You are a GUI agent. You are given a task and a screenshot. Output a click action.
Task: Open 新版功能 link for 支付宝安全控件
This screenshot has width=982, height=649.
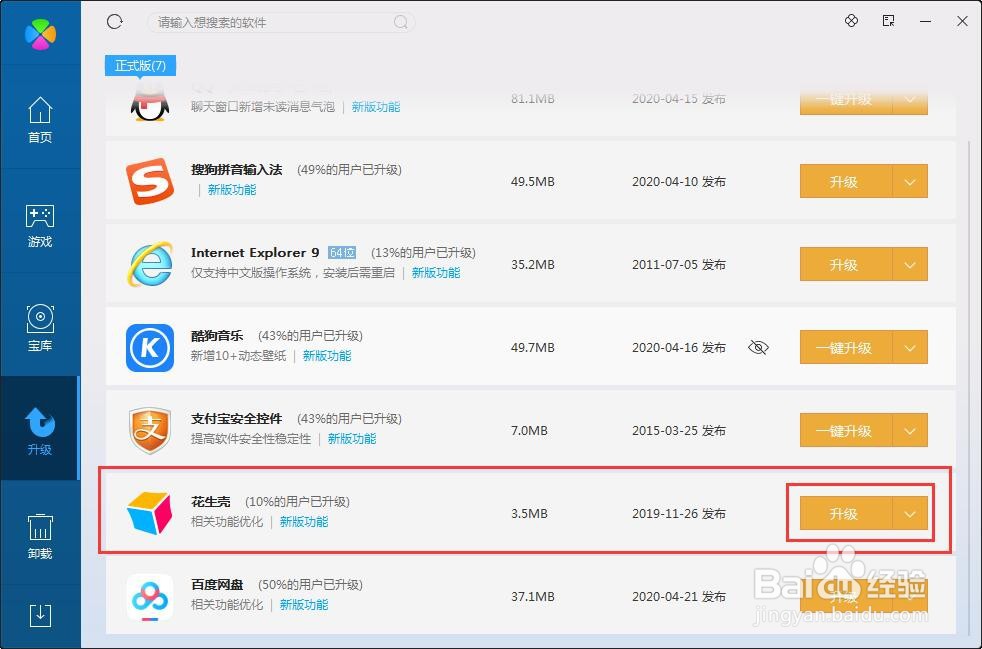tap(352, 439)
